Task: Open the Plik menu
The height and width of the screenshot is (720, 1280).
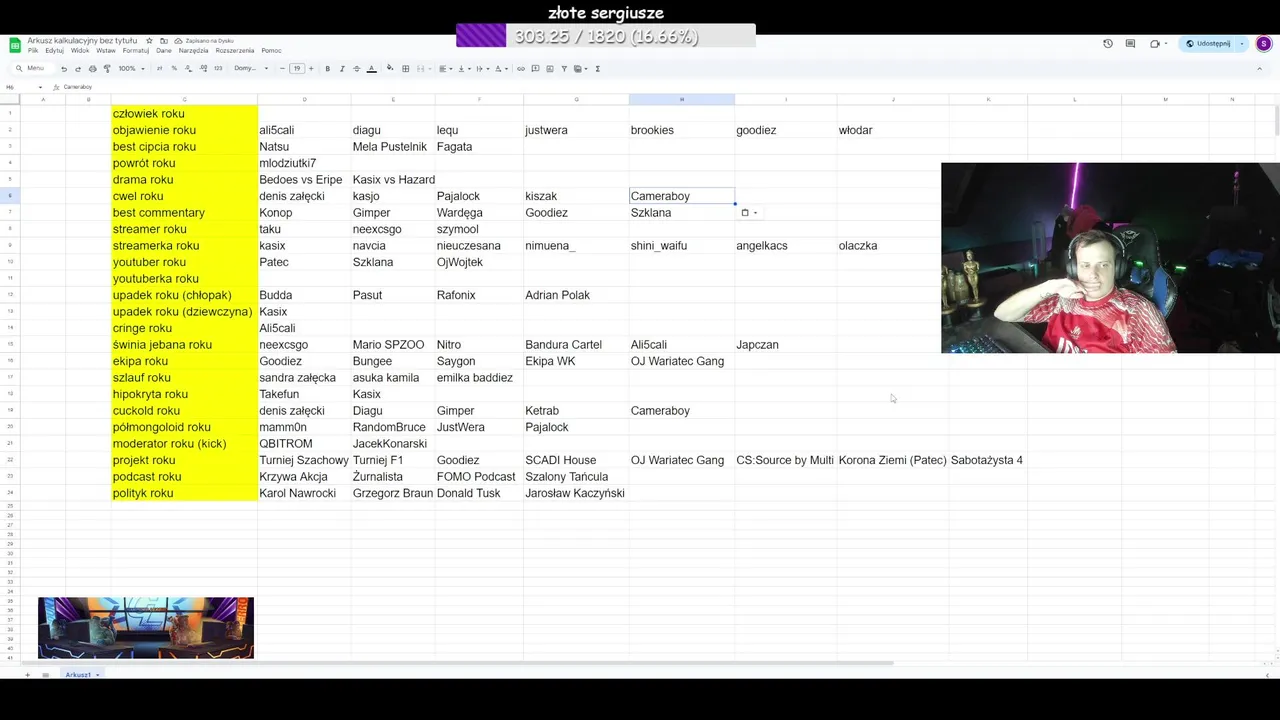Action: (x=33, y=51)
